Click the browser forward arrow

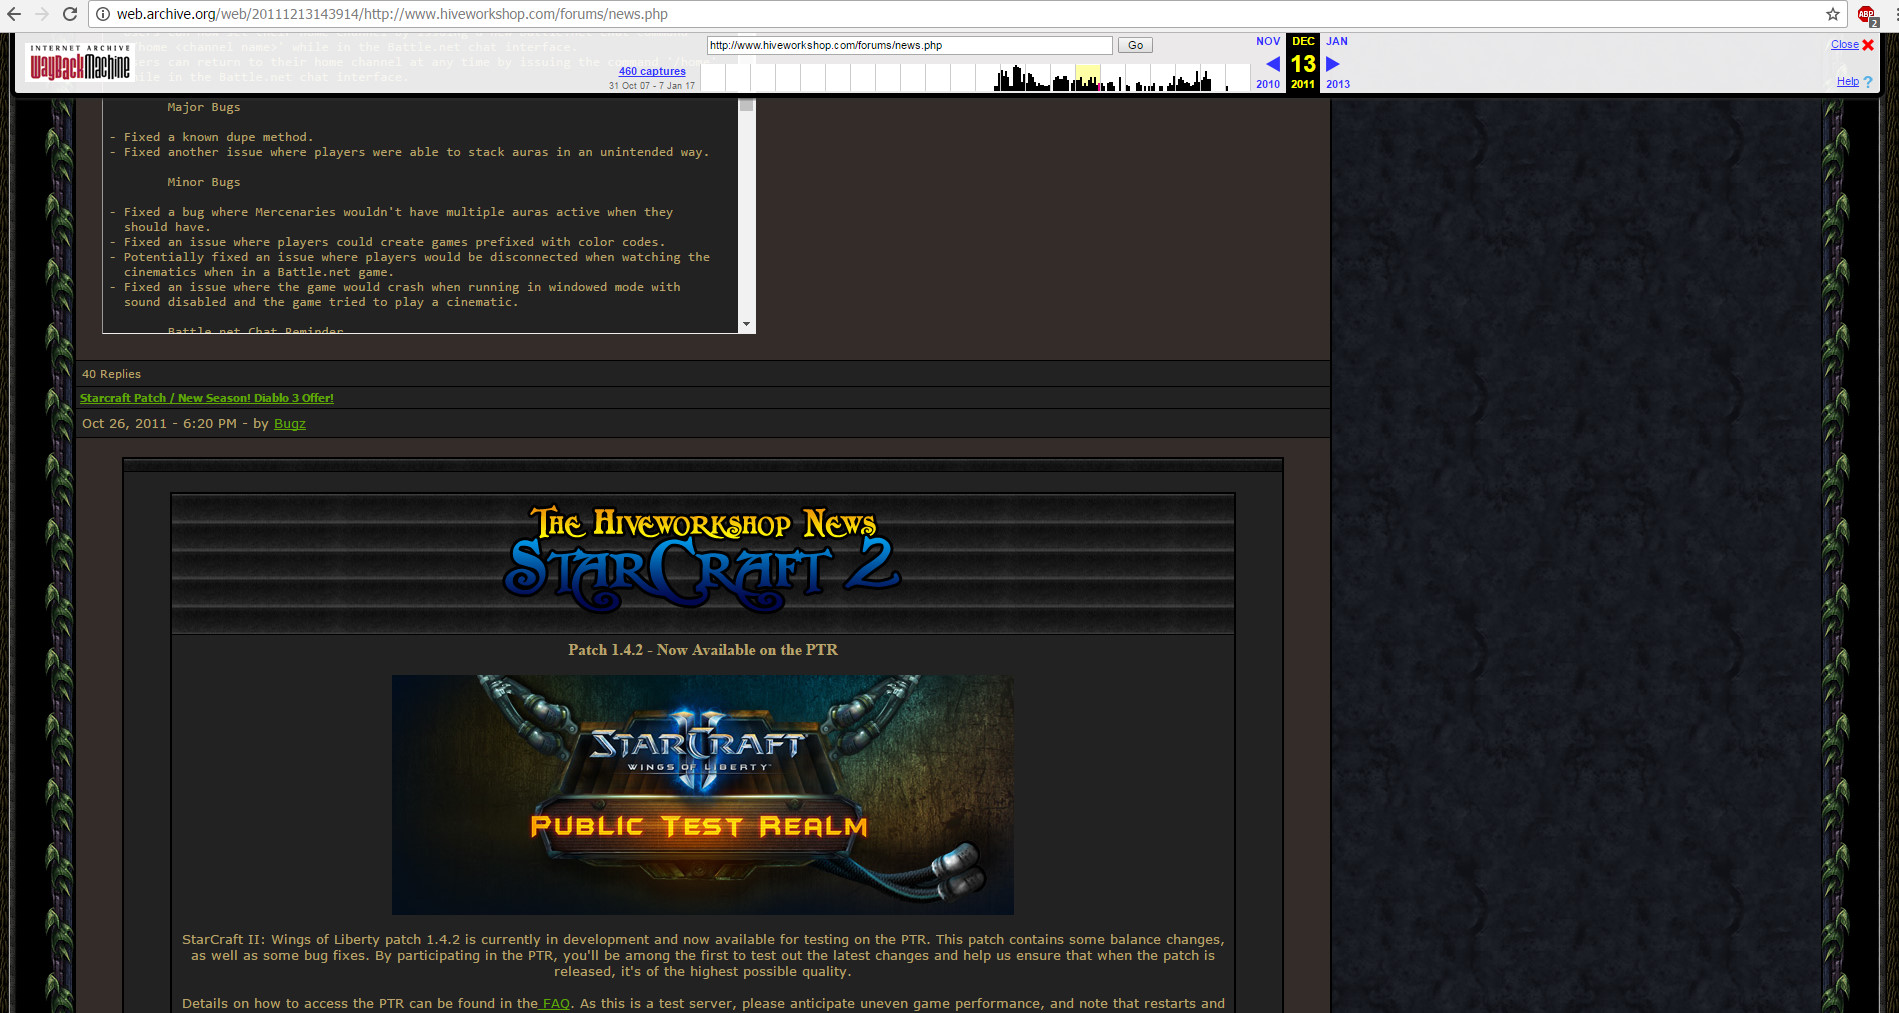(42, 14)
